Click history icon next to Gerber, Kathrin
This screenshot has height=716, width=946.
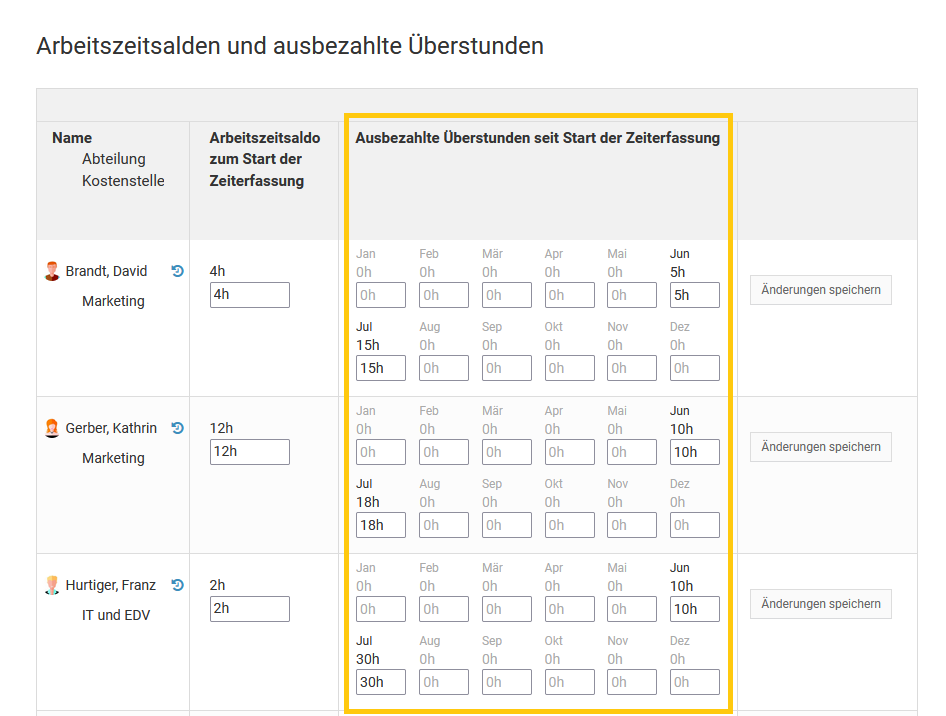[178, 428]
